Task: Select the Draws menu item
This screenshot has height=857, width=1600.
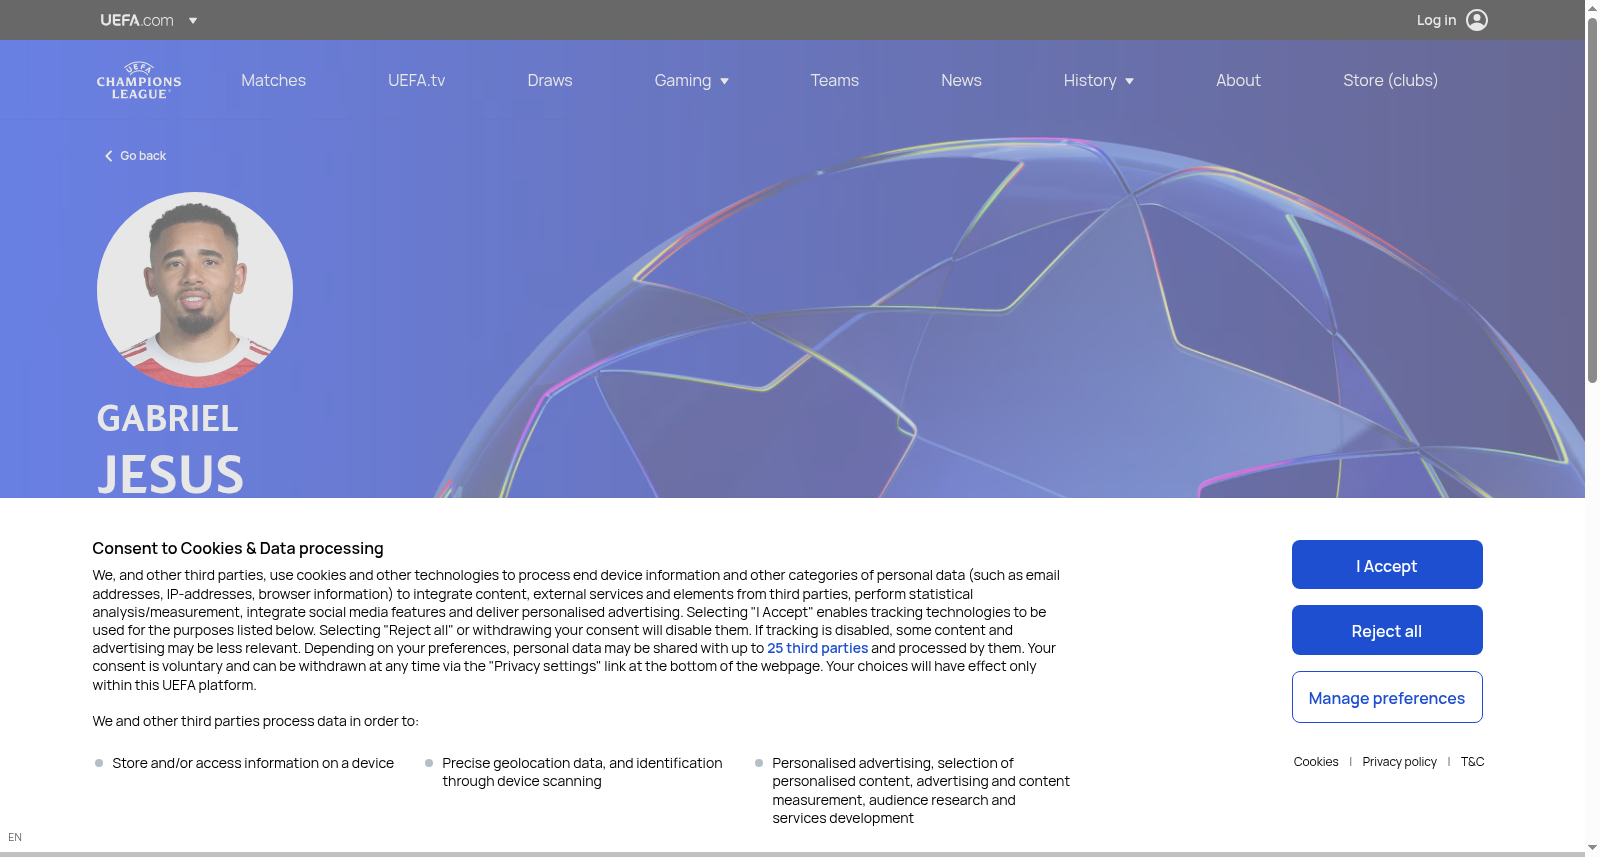Action: [550, 80]
